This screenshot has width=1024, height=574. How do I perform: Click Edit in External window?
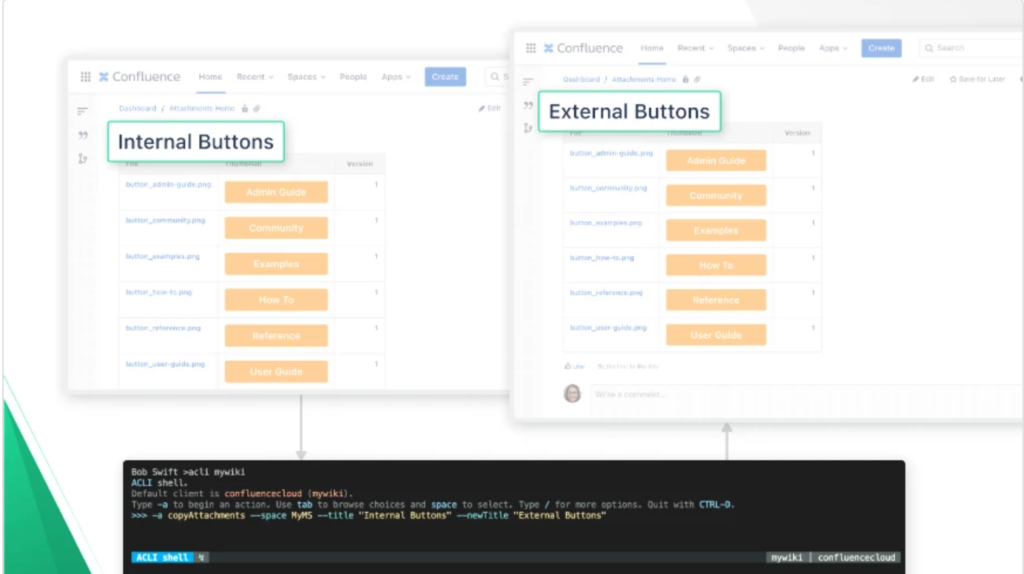tap(923, 79)
